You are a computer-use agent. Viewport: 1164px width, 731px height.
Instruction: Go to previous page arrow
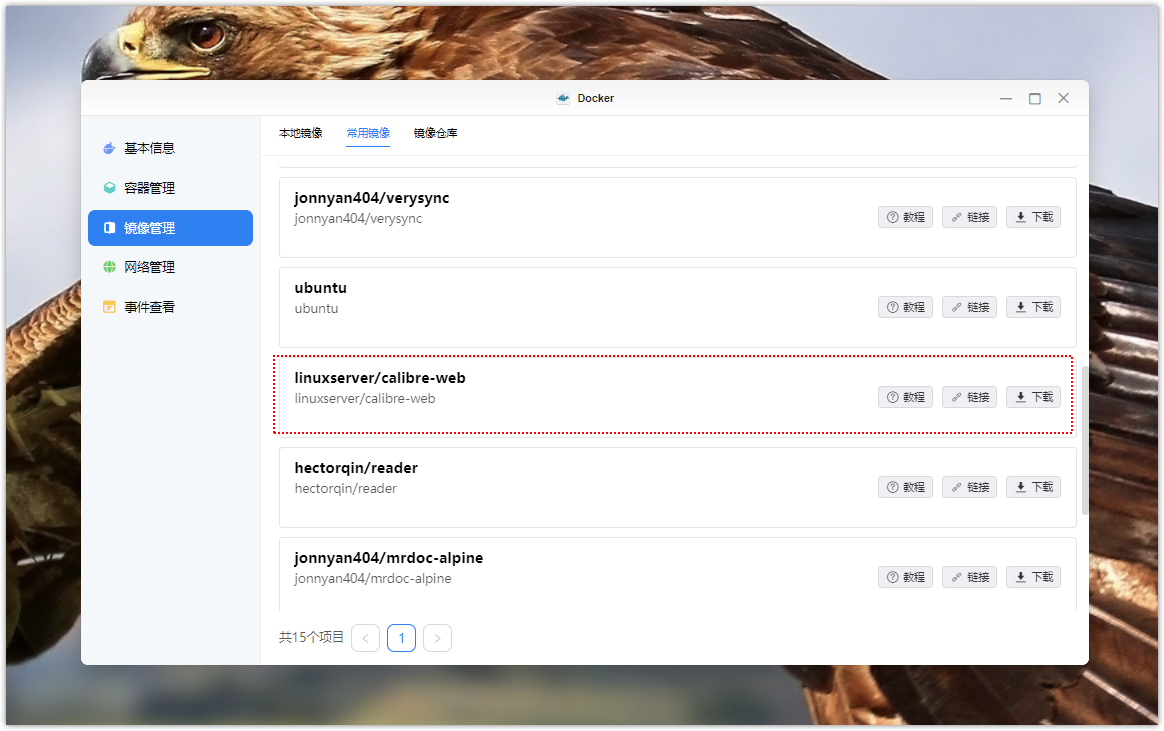[x=365, y=638]
